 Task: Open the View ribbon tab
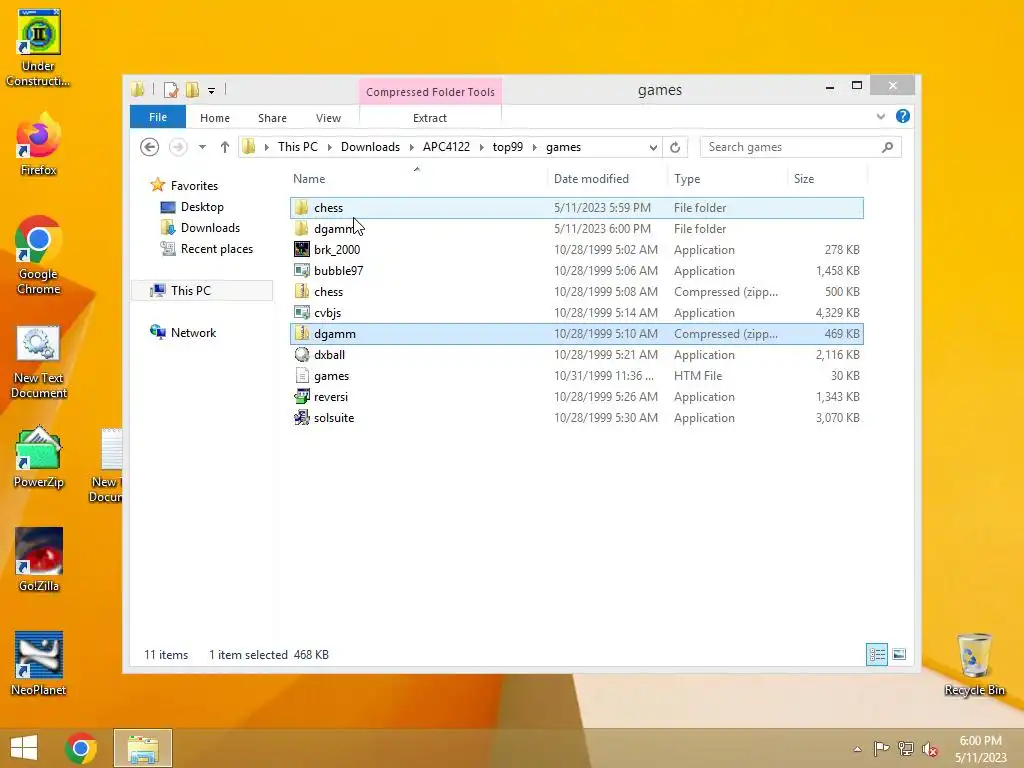click(x=328, y=118)
